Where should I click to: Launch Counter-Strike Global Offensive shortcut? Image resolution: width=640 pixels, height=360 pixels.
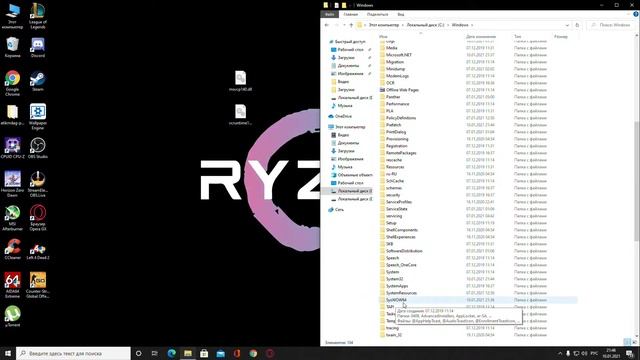point(38,285)
